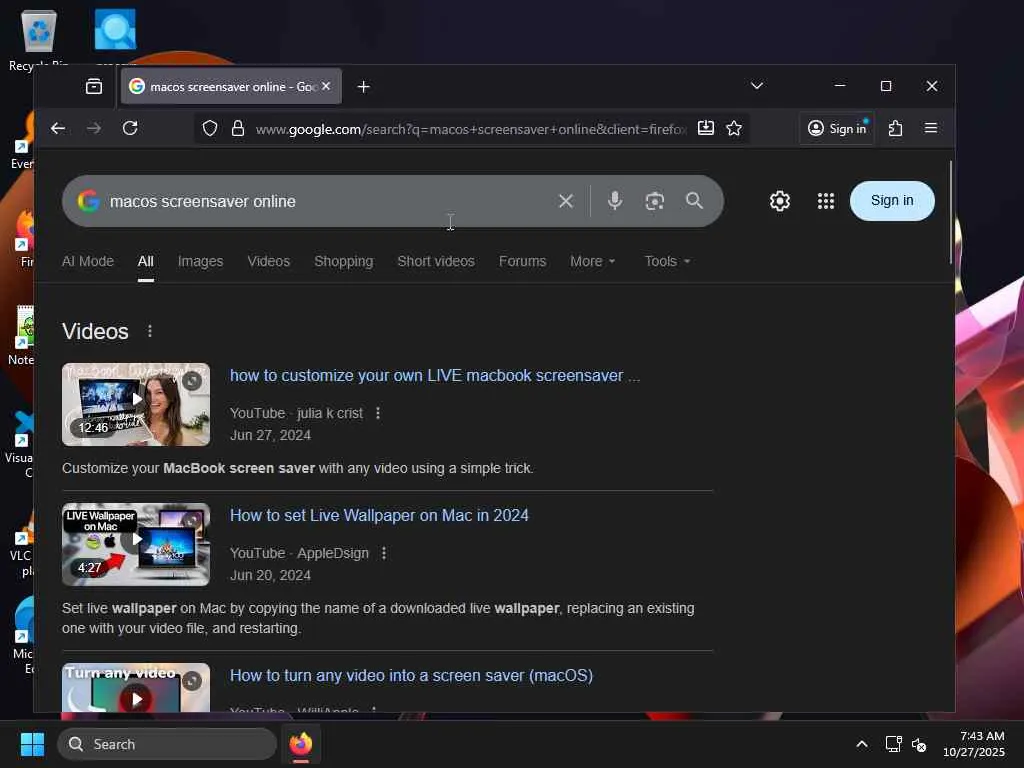The width and height of the screenshot is (1024, 768).
Task: Open Recycle Bin desktop icon
Action: [39, 39]
